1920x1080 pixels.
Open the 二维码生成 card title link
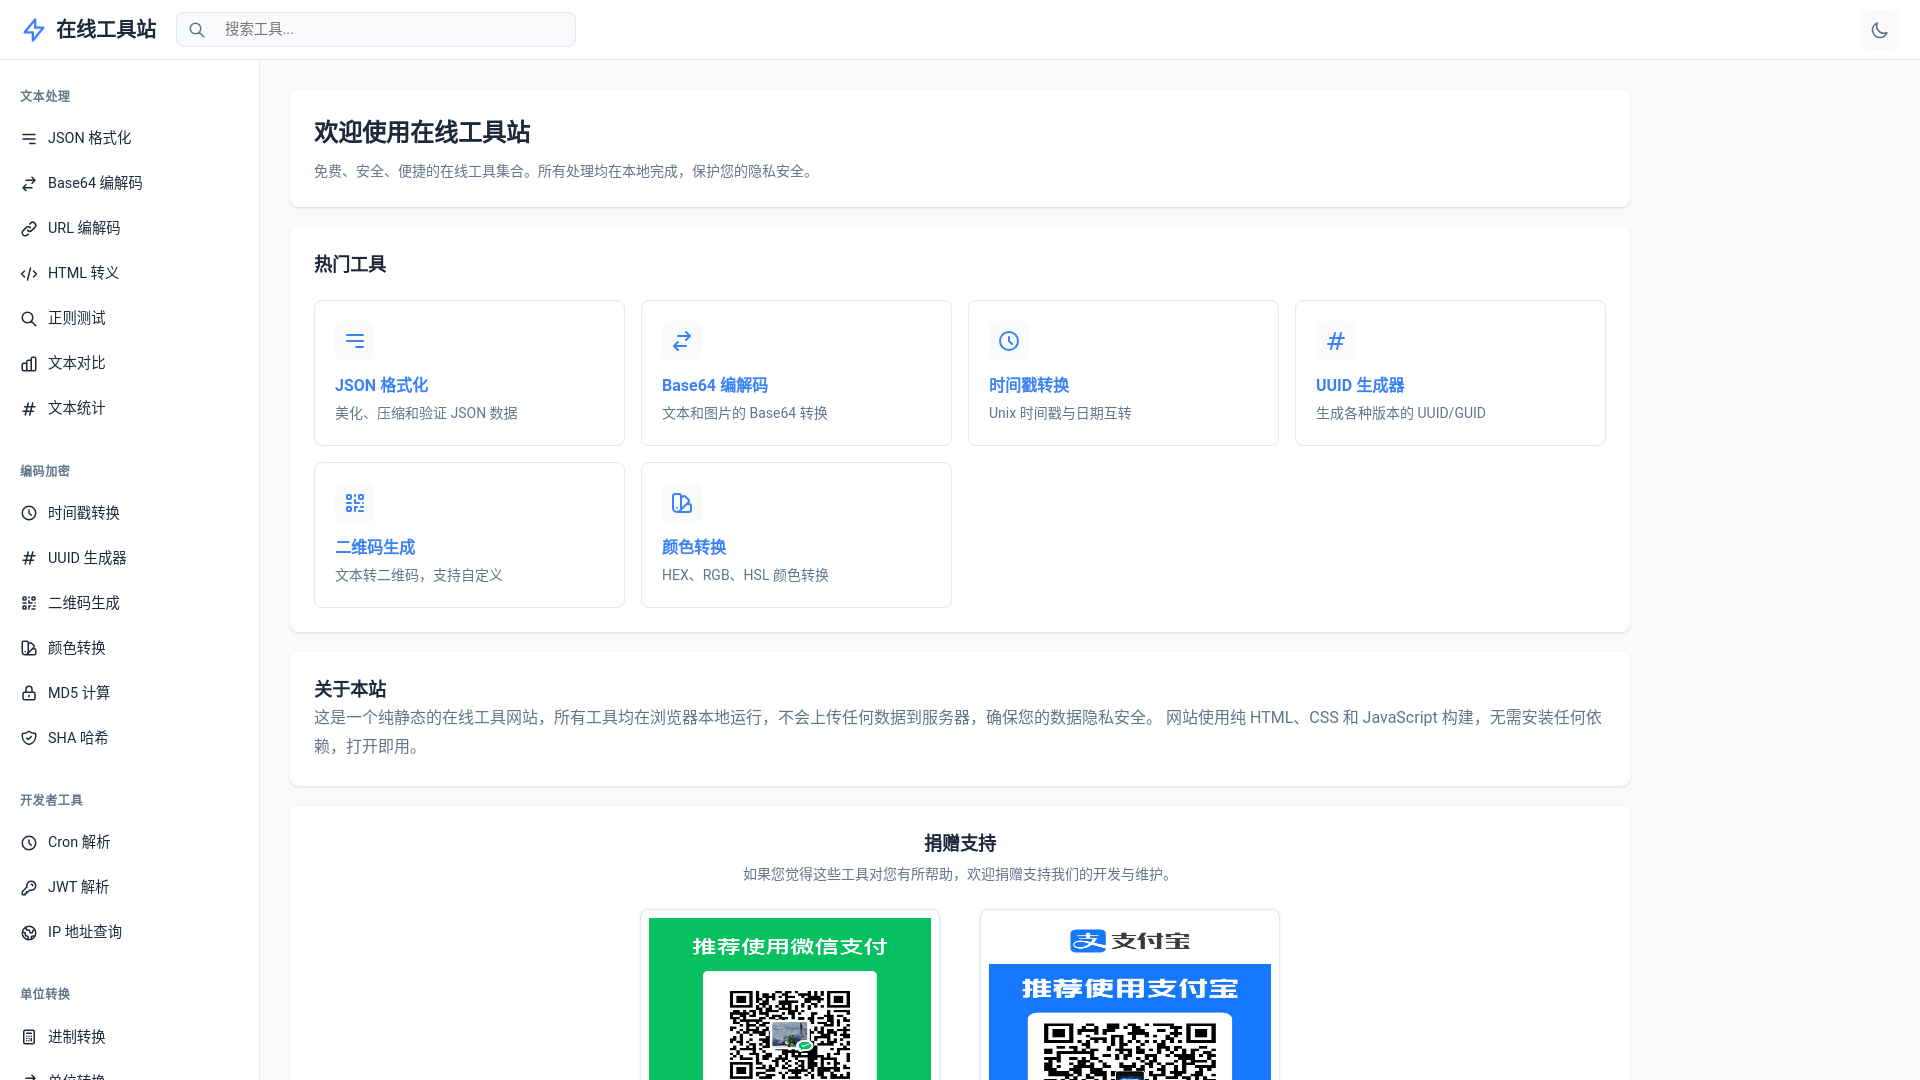[x=375, y=547]
